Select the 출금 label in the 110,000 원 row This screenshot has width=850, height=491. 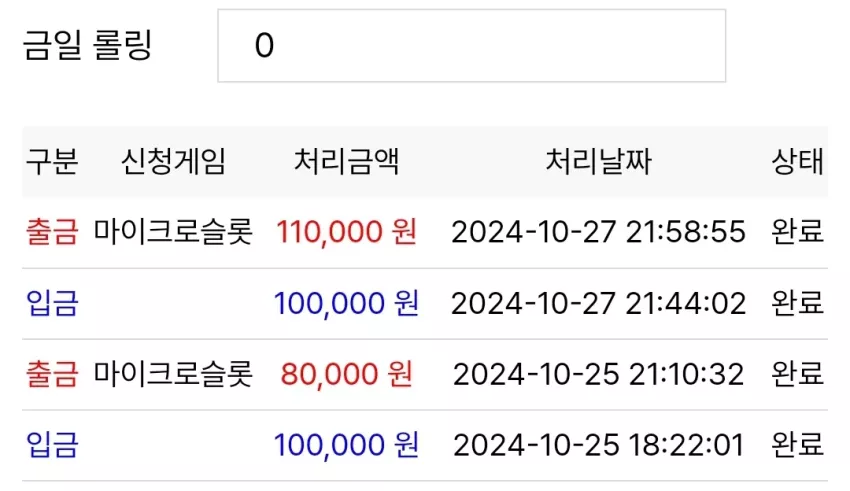[x=52, y=232]
